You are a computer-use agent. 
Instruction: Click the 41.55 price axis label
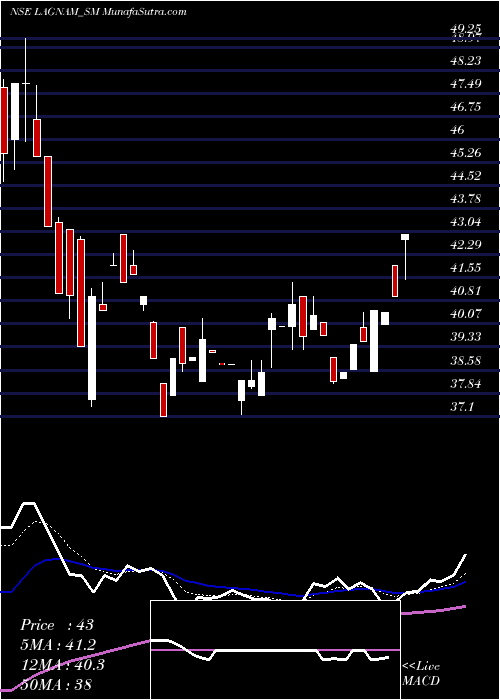(x=466, y=268)
